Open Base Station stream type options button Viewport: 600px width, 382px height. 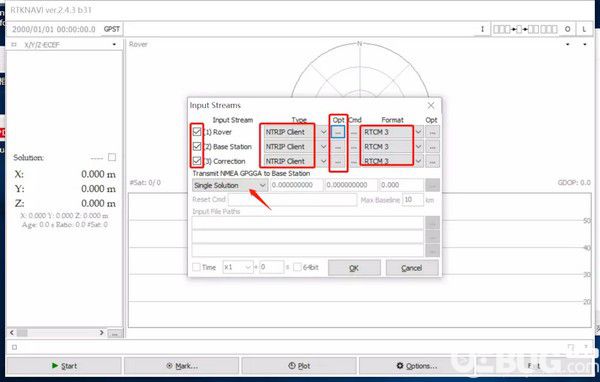pyautogui.click(x=338, y=147)
